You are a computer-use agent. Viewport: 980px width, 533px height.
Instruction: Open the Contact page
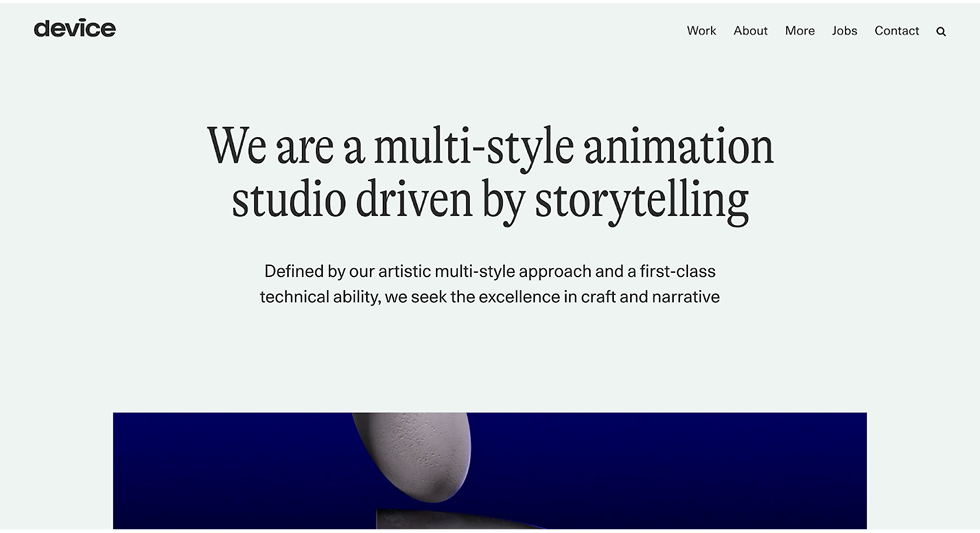pyautogui.click(x=896, y=31)
